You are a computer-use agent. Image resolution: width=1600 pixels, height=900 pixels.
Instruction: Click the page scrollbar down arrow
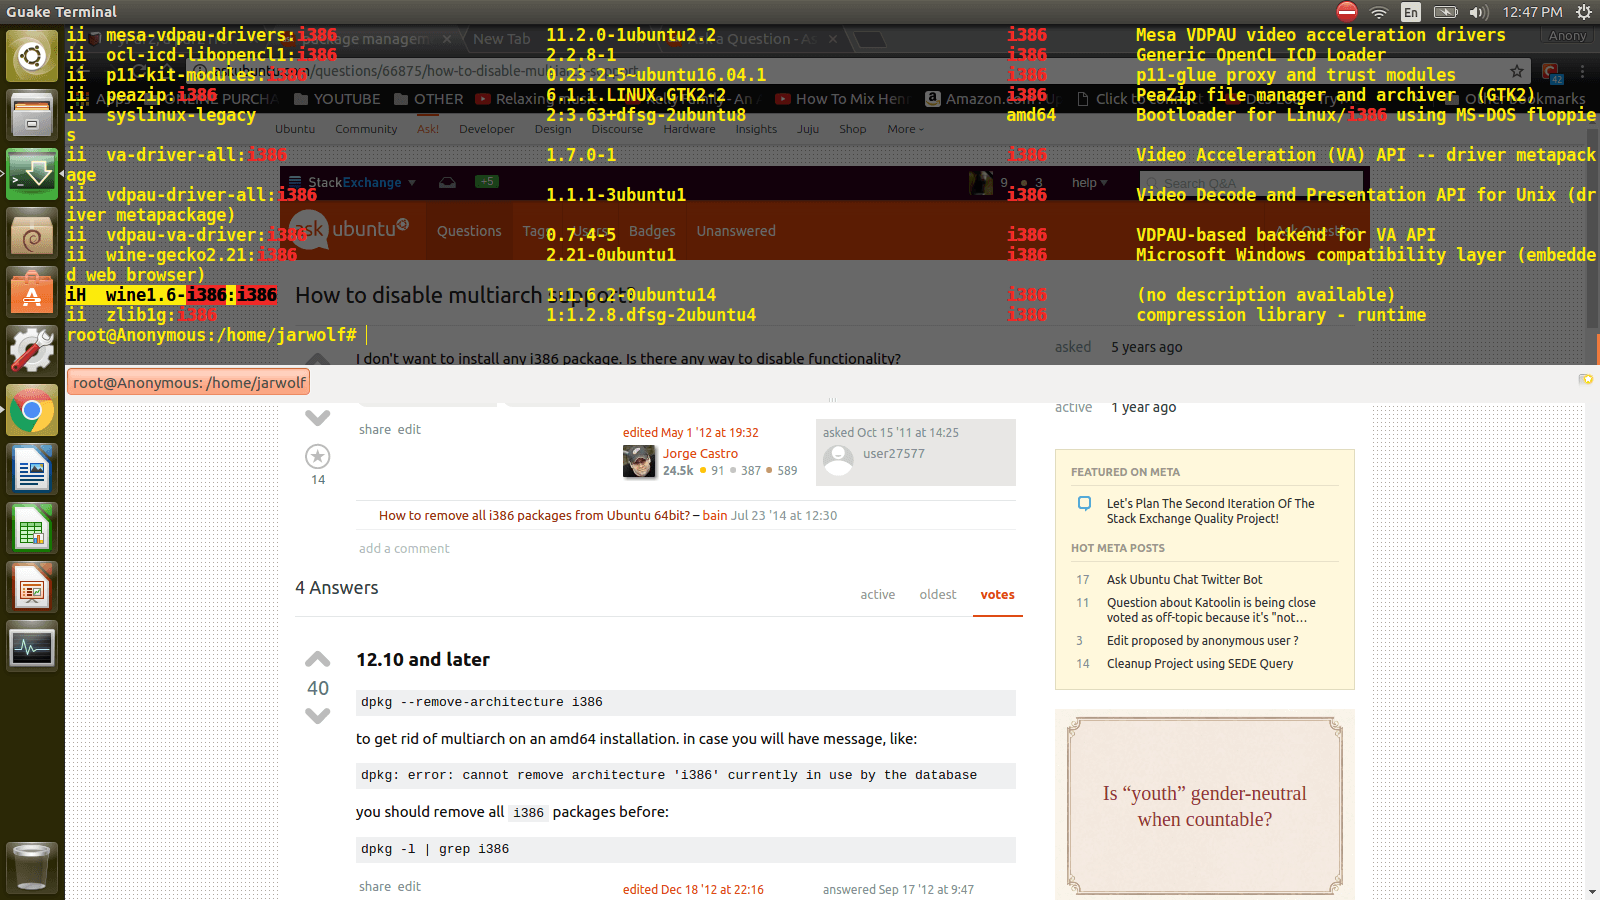click(1592, 891)
